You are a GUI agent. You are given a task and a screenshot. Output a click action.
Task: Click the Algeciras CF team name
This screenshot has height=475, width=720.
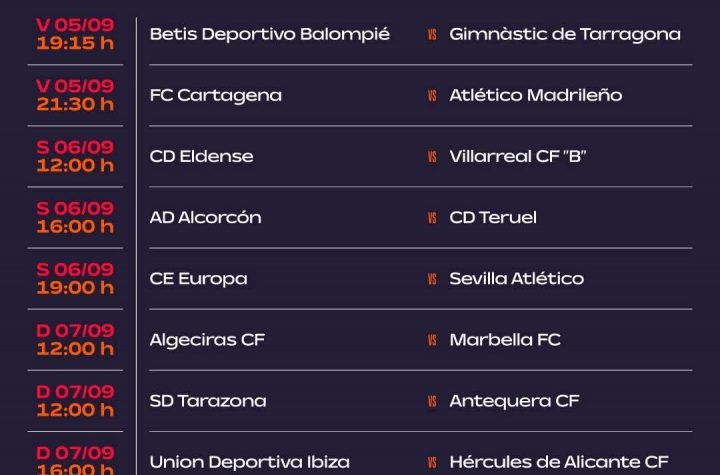pyautogui.click(x=207, y=340)
